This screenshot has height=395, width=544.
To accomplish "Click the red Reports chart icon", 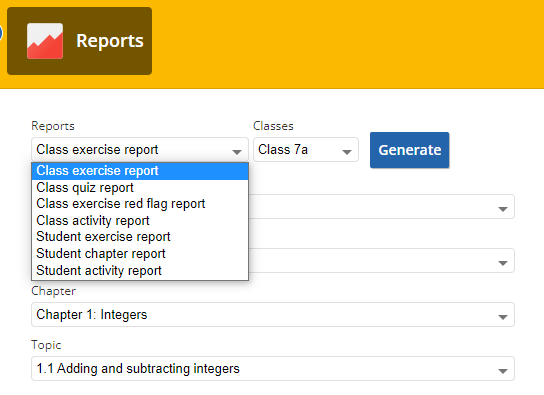I will pyautogui.click(x=45, y=41).
